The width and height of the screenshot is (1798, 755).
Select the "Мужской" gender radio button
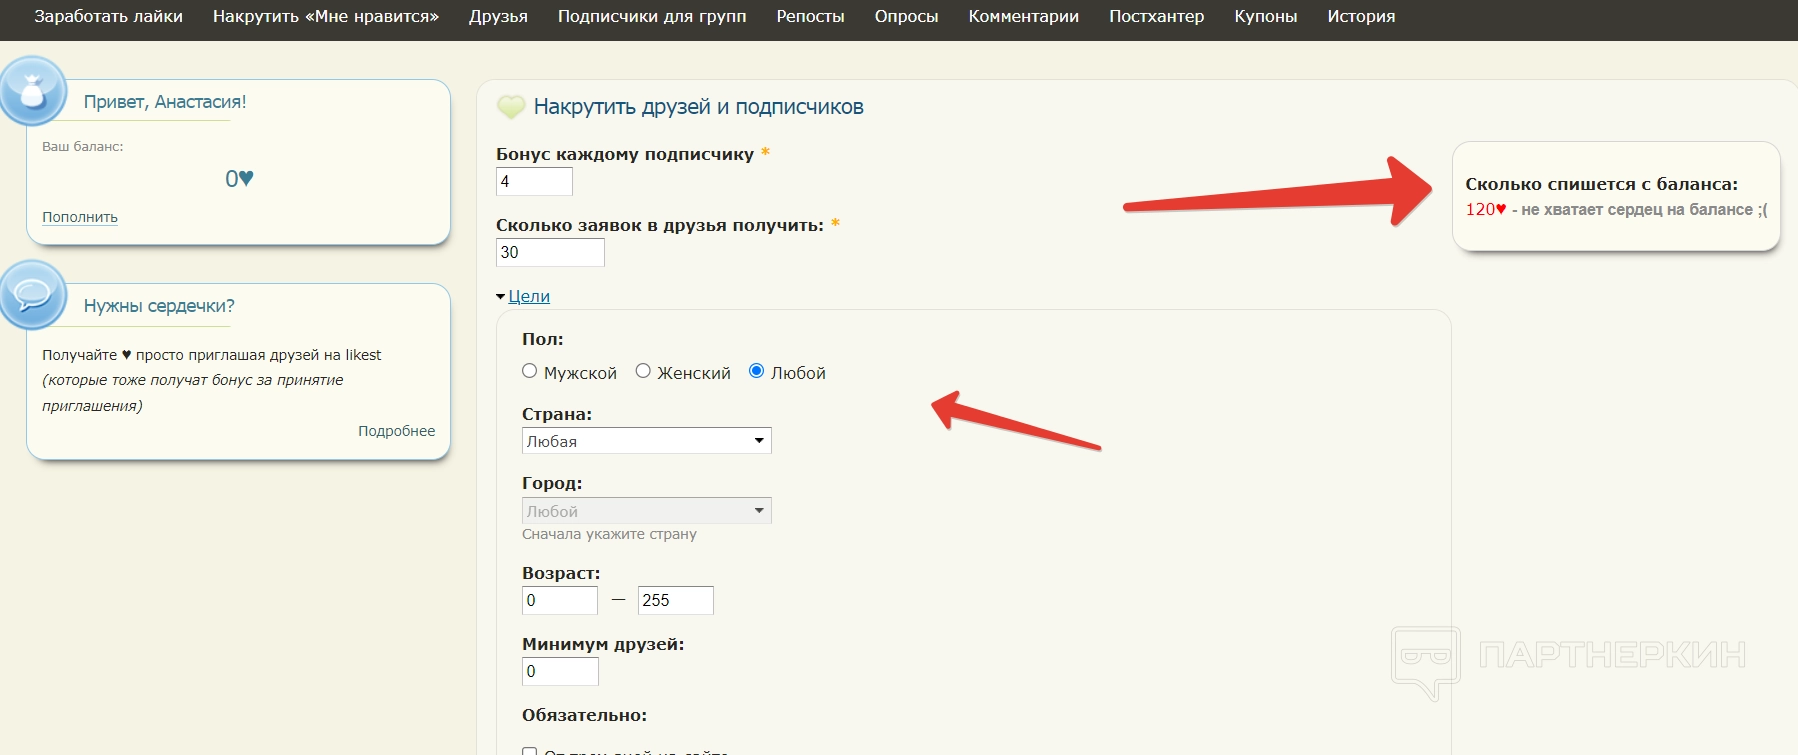click(530, 371)
